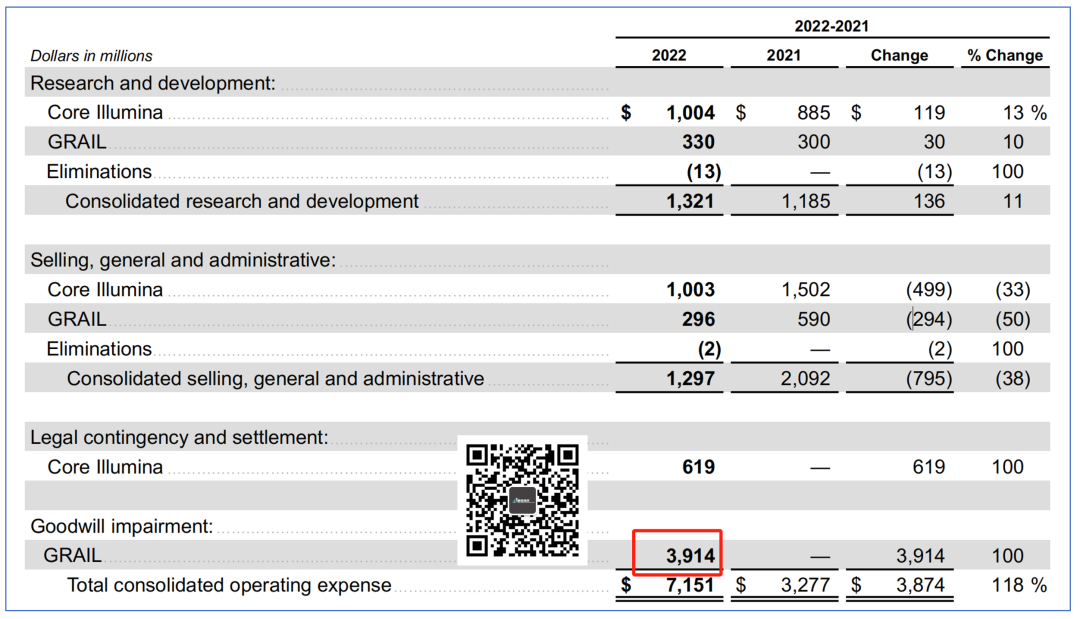
Task: Click the '% Change' column header
Action: click(x=1005, y=56)
